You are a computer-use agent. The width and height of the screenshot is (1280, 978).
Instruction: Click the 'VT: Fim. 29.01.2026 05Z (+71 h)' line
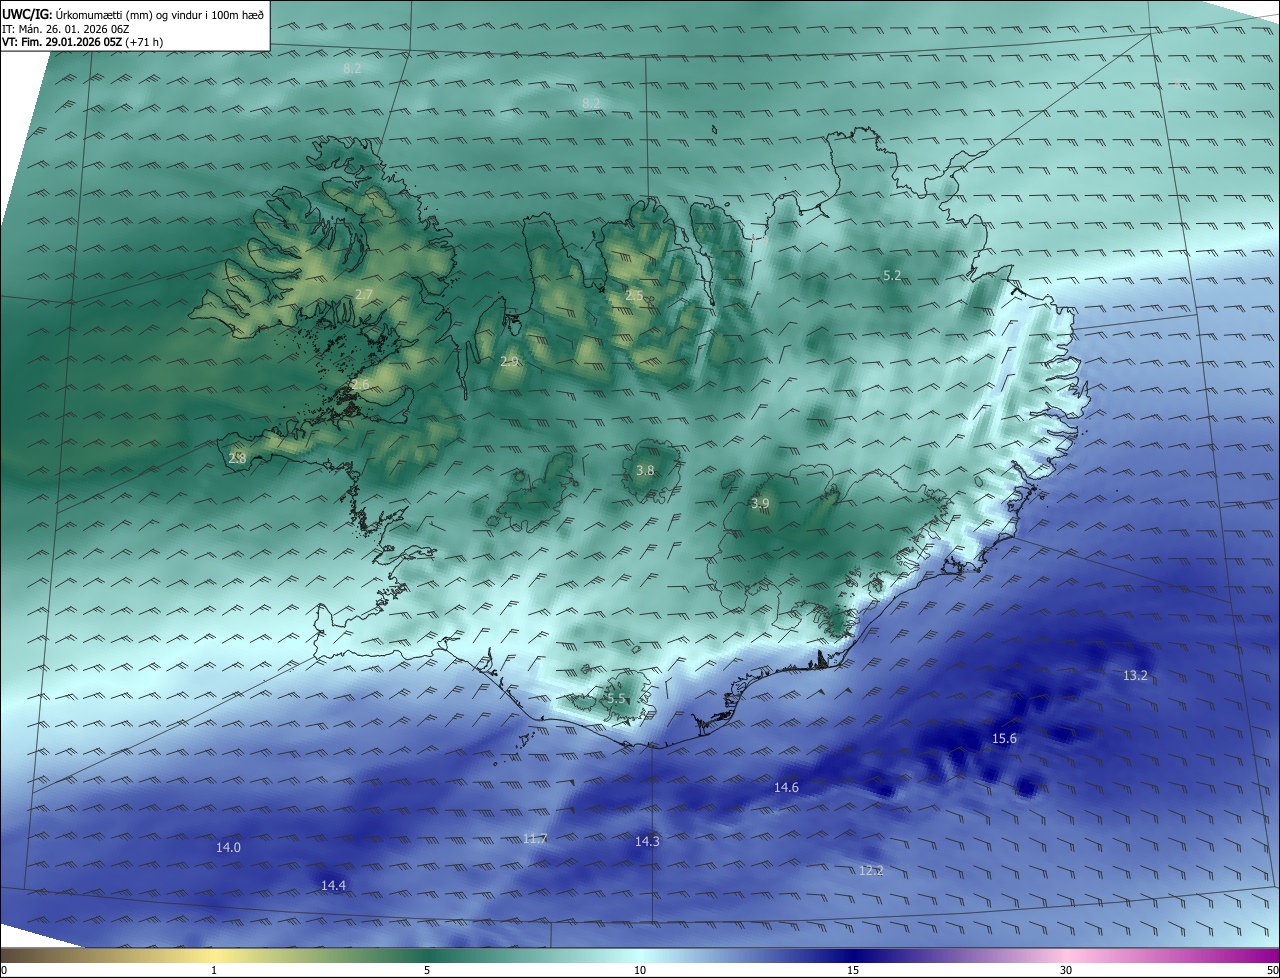pyautogui.click(x=82, y=42)
